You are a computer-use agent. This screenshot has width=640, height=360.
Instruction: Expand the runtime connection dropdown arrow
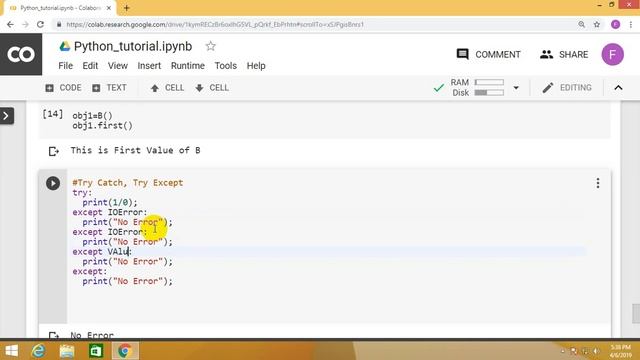(516, 88)
